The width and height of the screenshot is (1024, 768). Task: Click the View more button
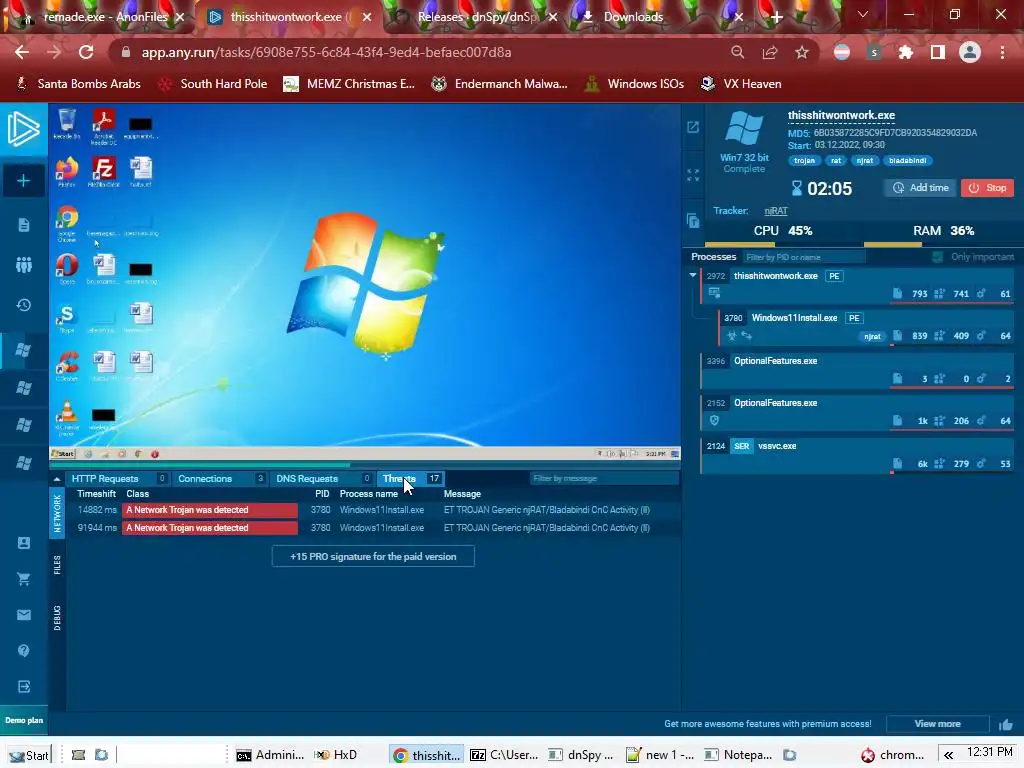[937, 724]
